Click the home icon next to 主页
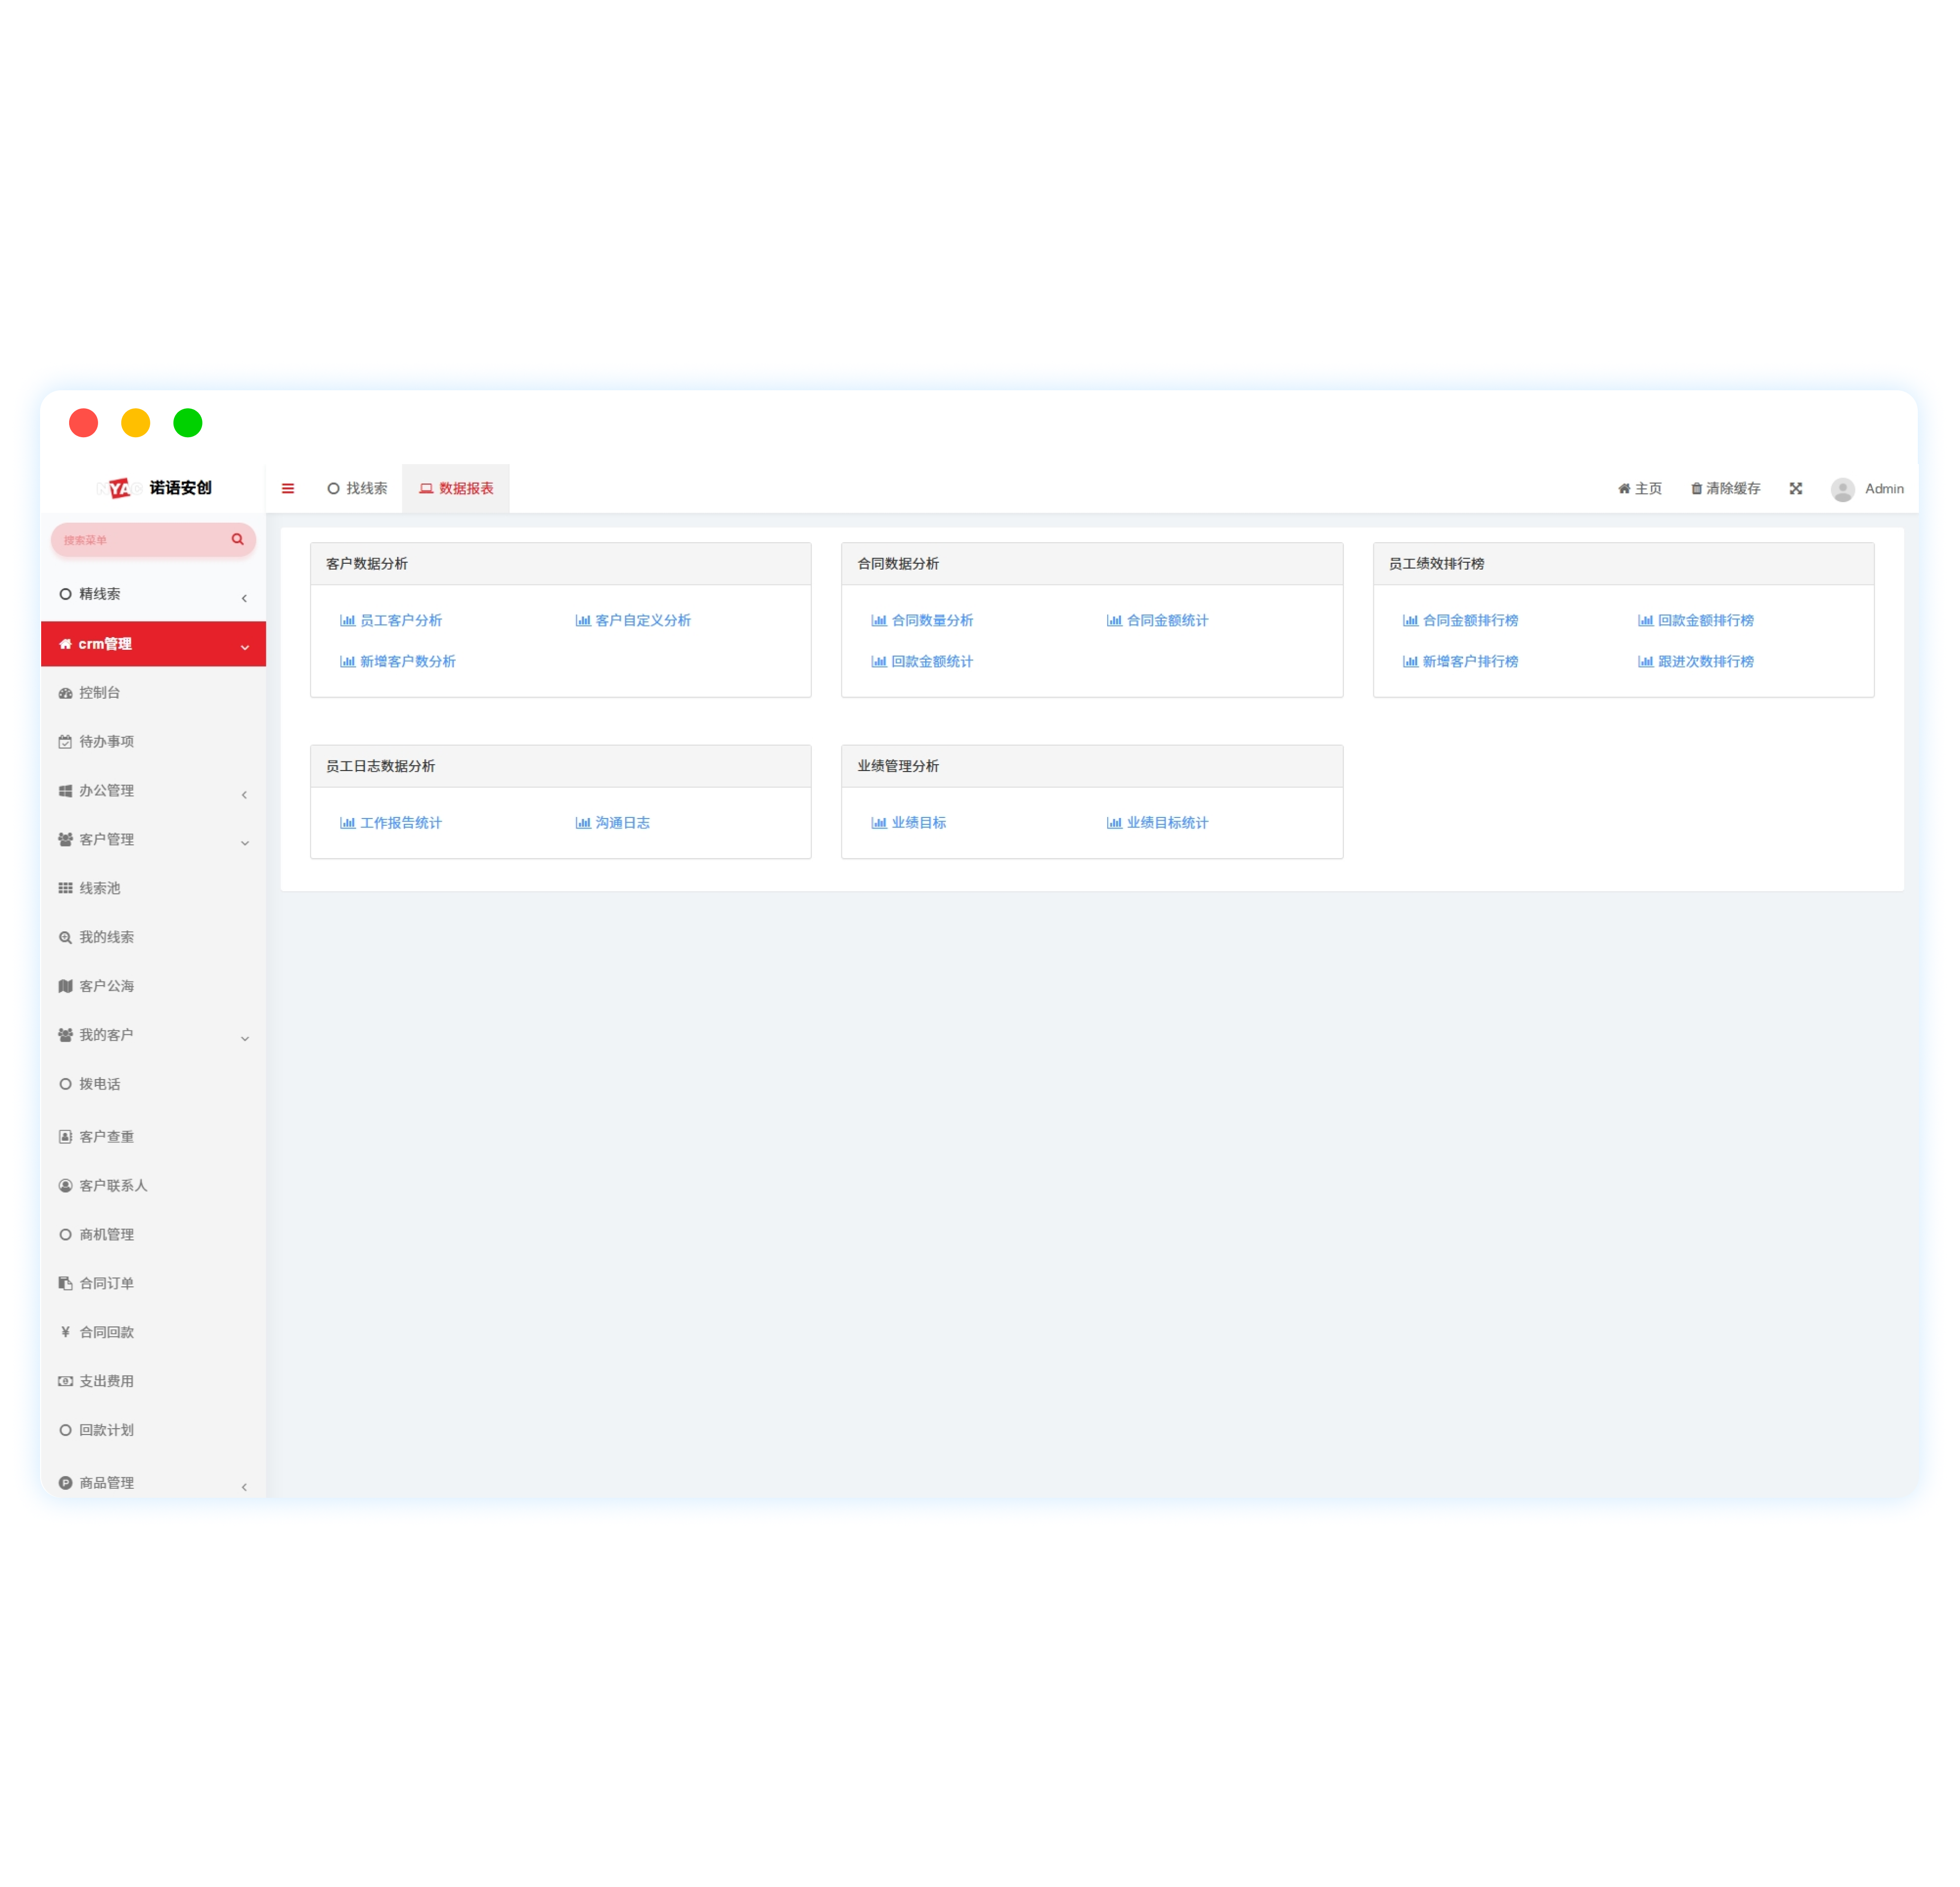The width and height of the screenshot is (1960, 1887). (x=1624, y=489)
